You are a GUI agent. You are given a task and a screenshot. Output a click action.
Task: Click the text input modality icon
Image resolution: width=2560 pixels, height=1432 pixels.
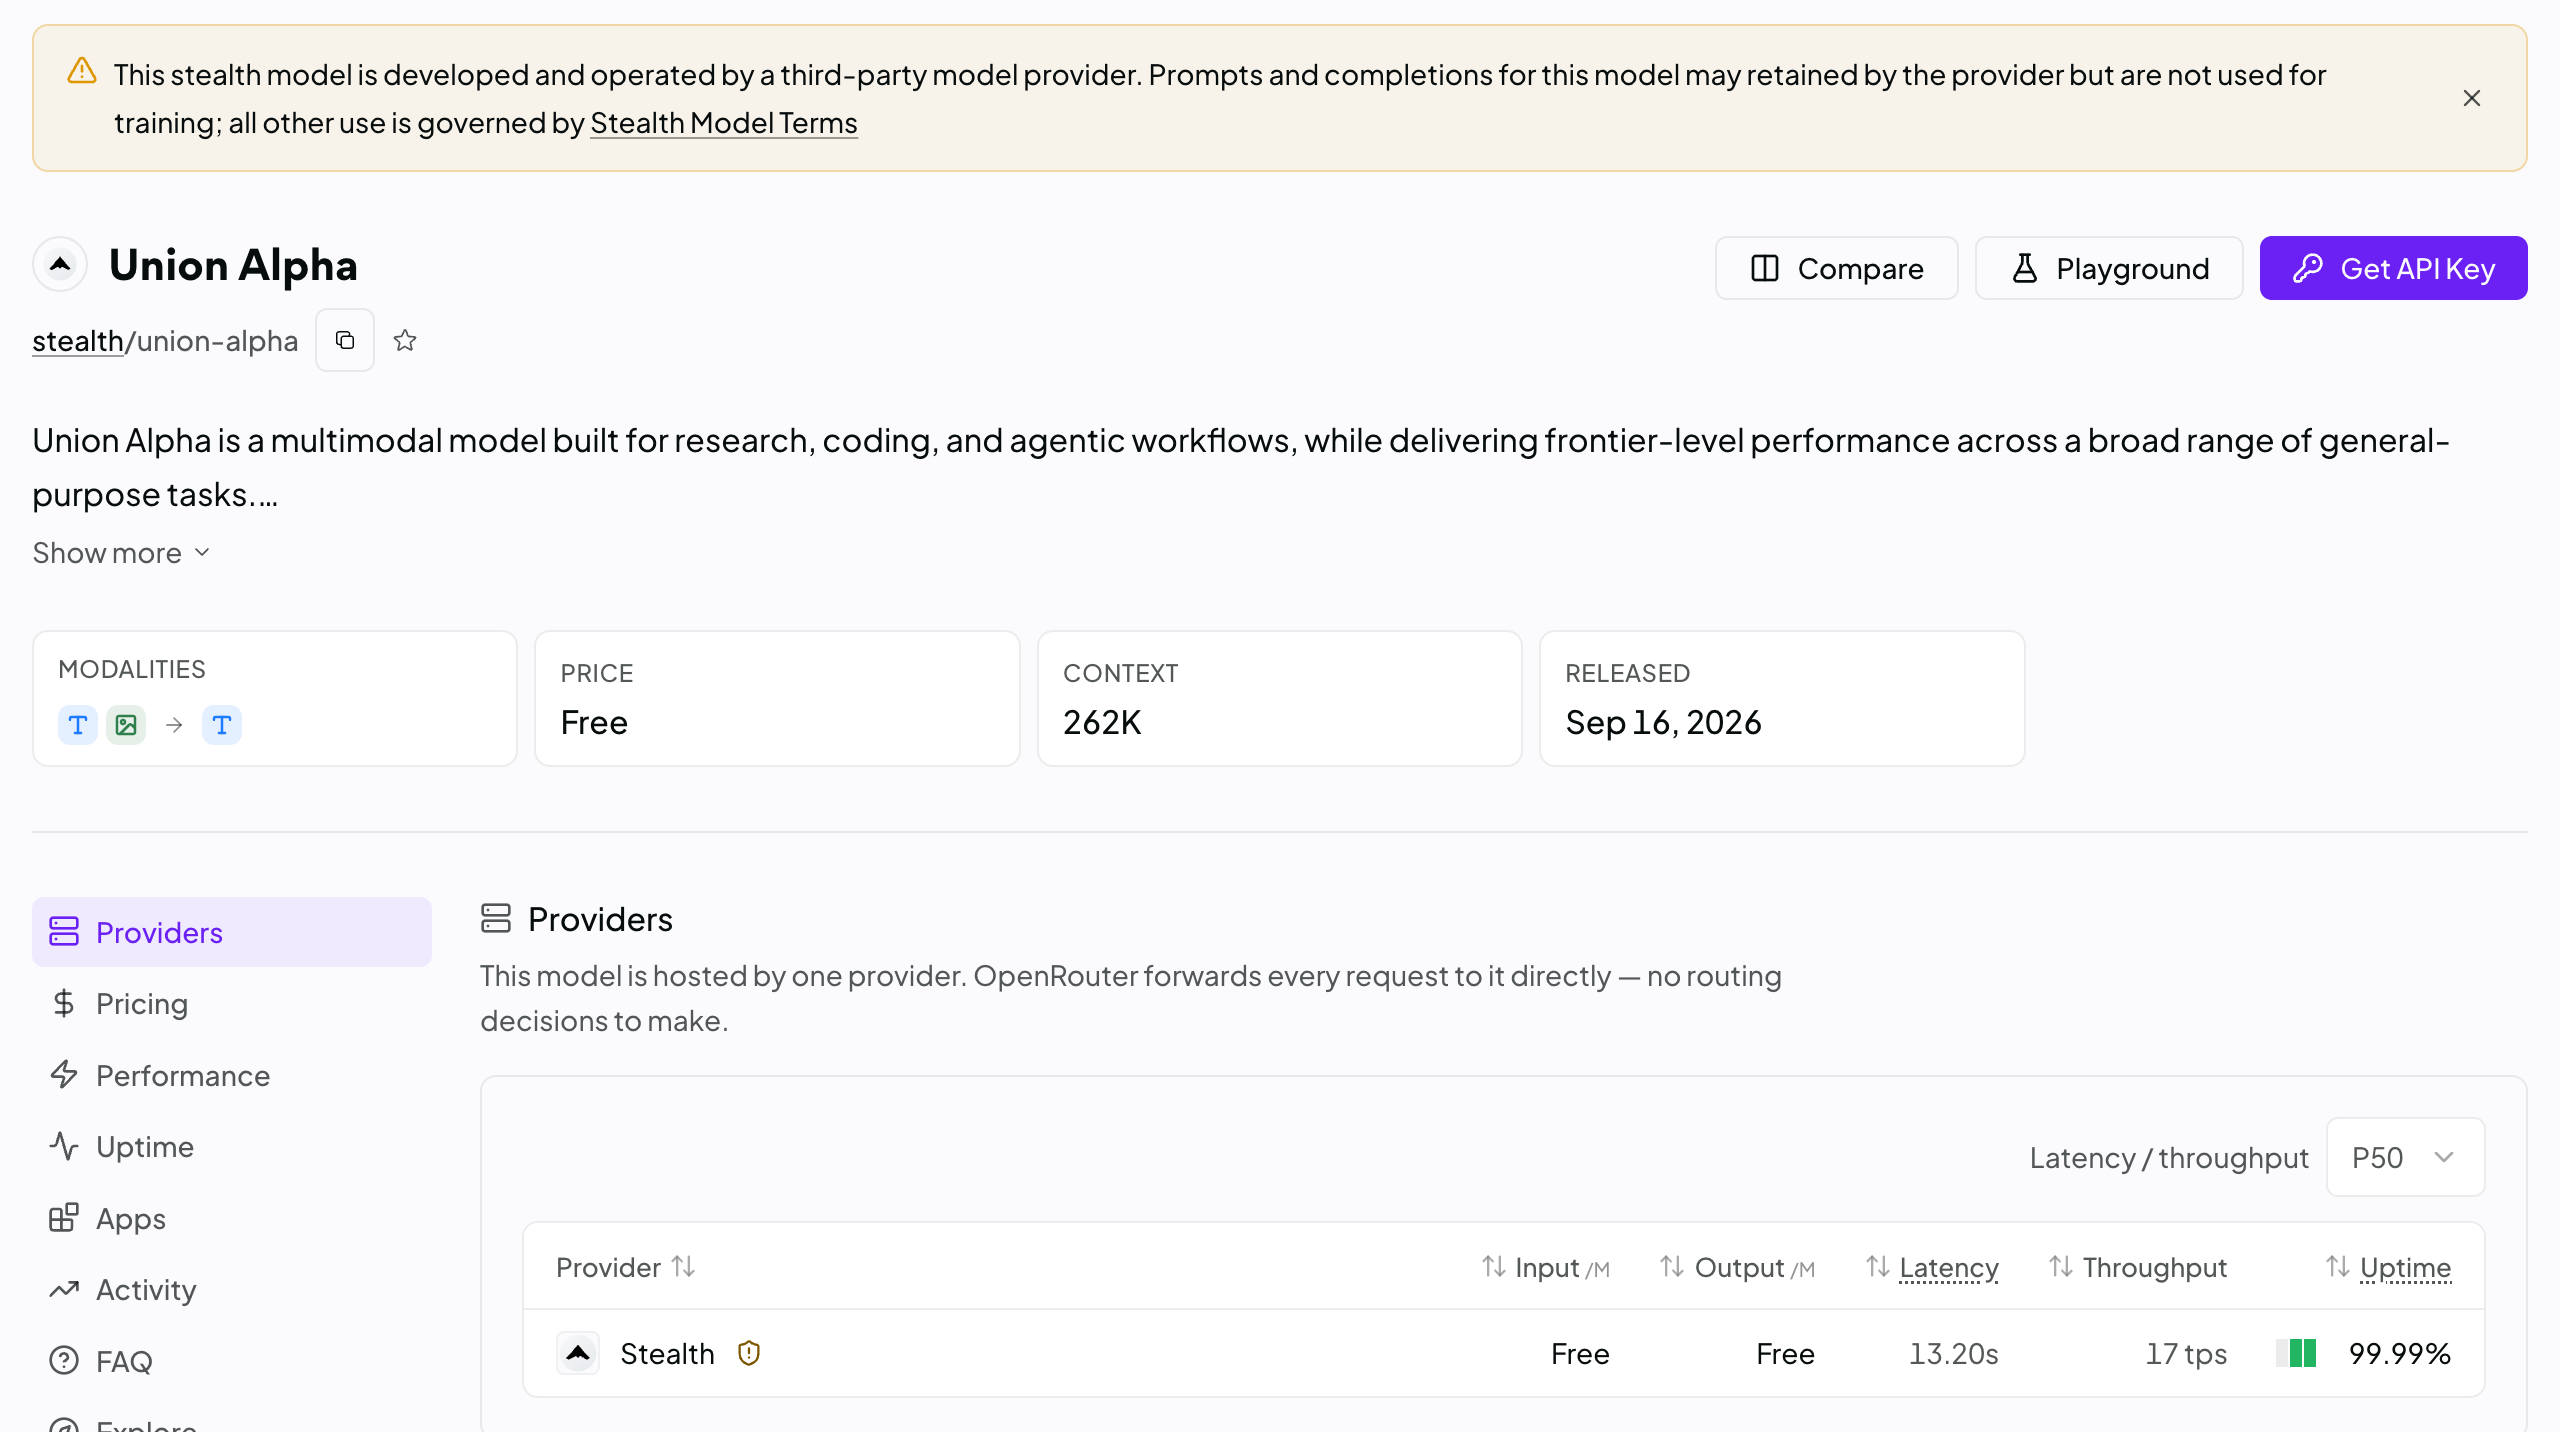(78, 725)
